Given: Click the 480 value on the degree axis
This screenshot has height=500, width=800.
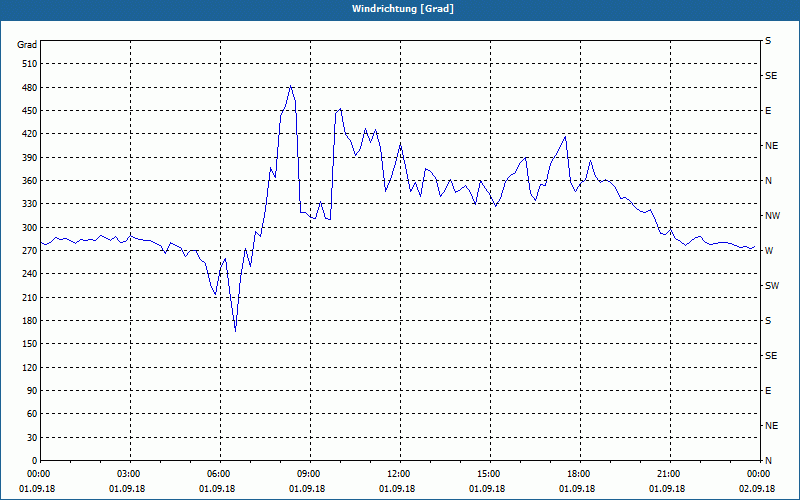Looking at the screenshot, I should pyautogui.click(x=30, y=88).
